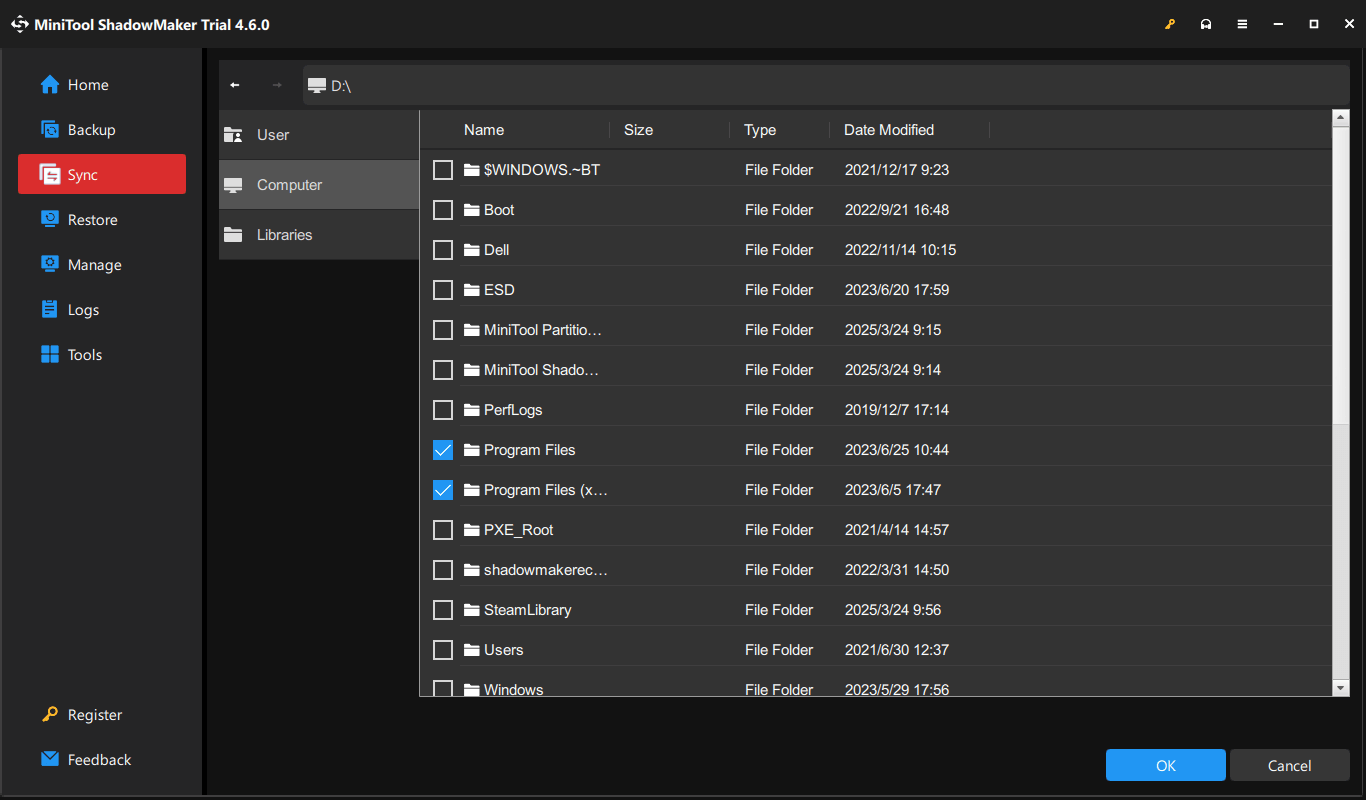
Task: Sort by the Name column header
Action: coord(484,130)
